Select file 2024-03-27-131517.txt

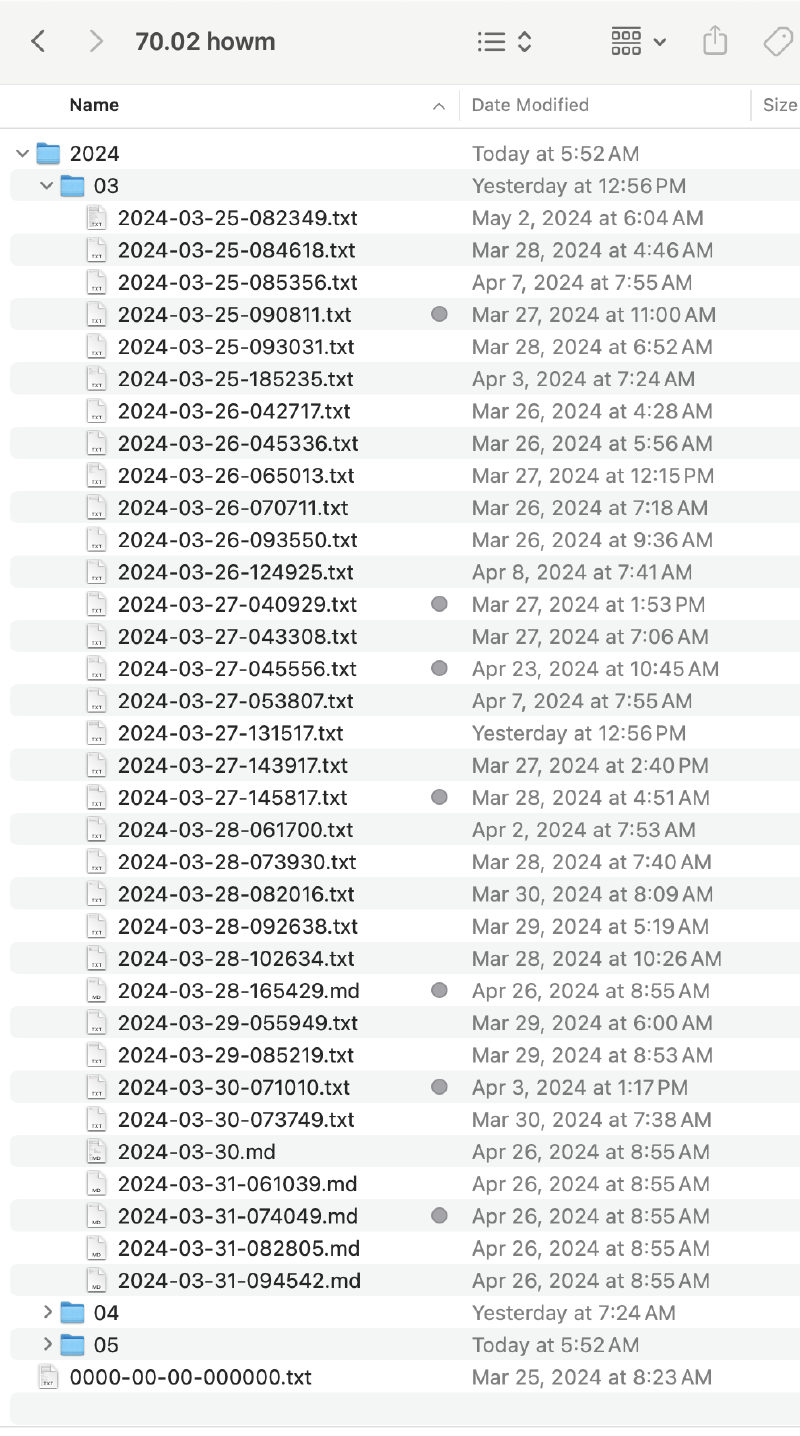(230, 733)
